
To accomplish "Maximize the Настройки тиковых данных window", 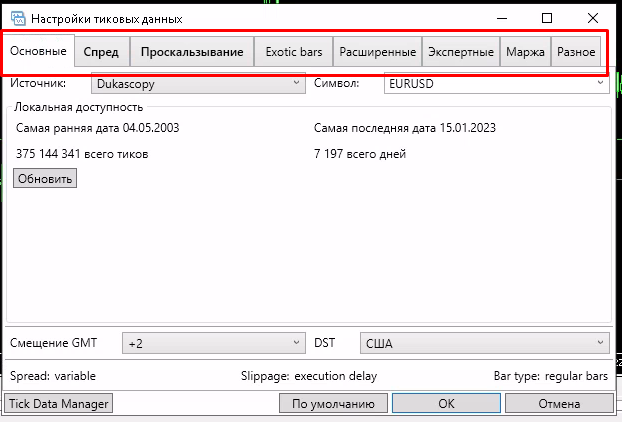I will [x=547, y=18].
